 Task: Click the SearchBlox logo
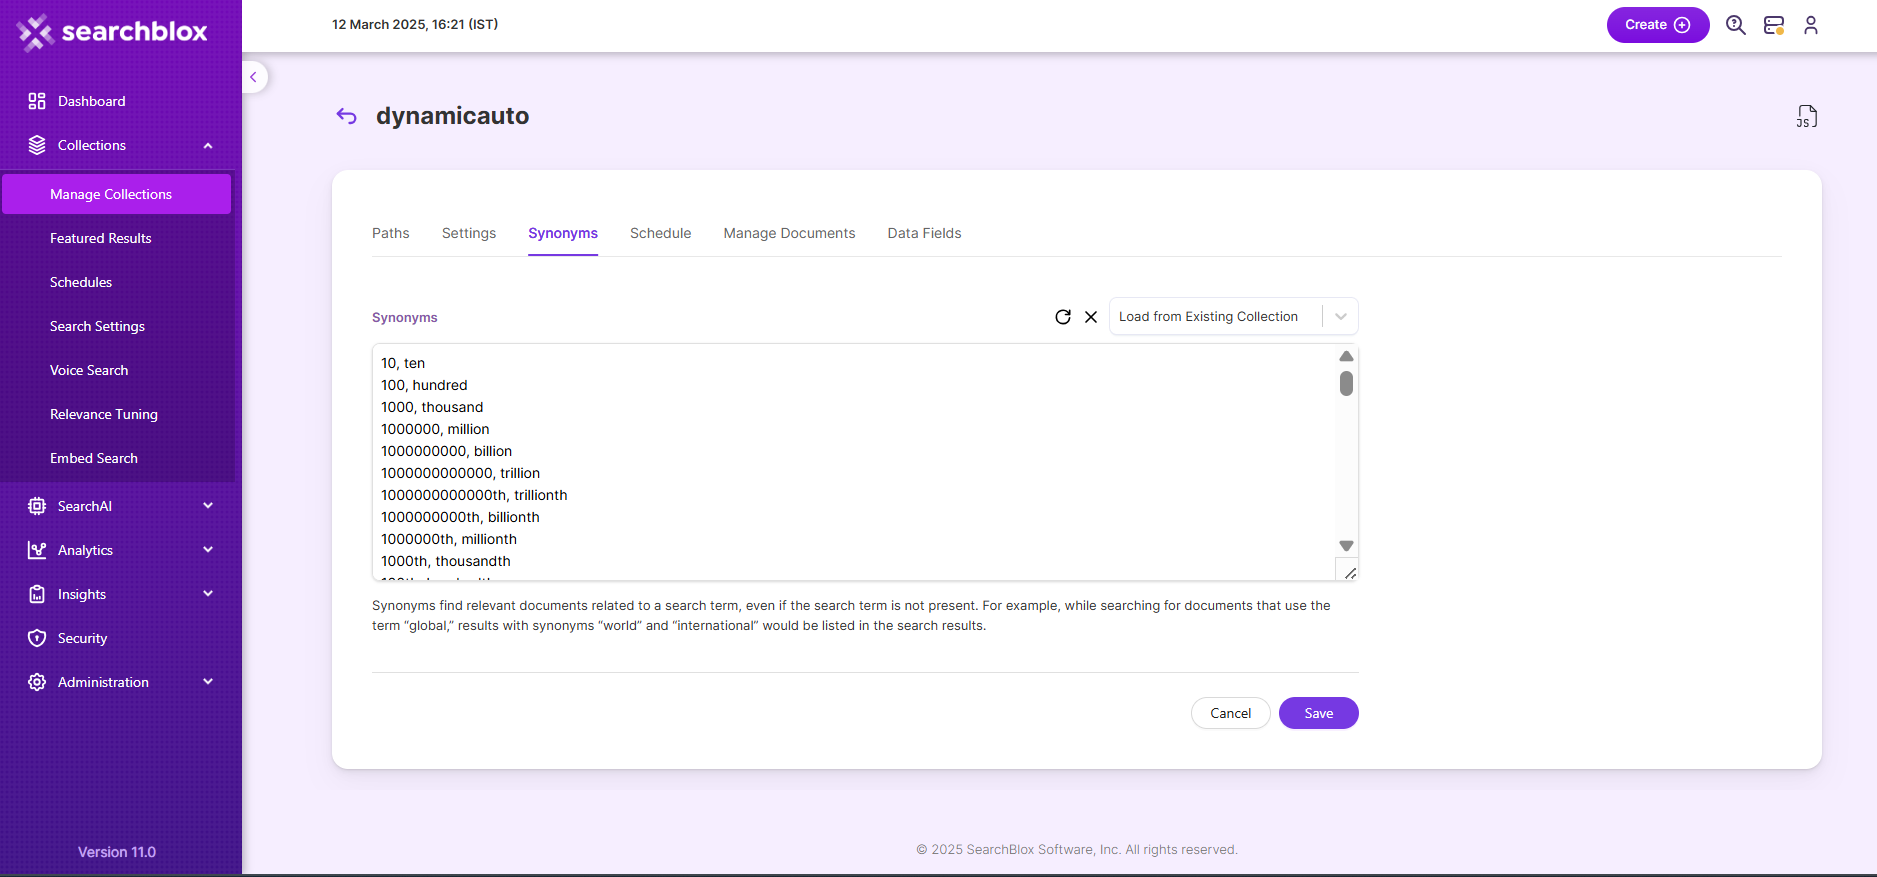click(x=112, y=32)
